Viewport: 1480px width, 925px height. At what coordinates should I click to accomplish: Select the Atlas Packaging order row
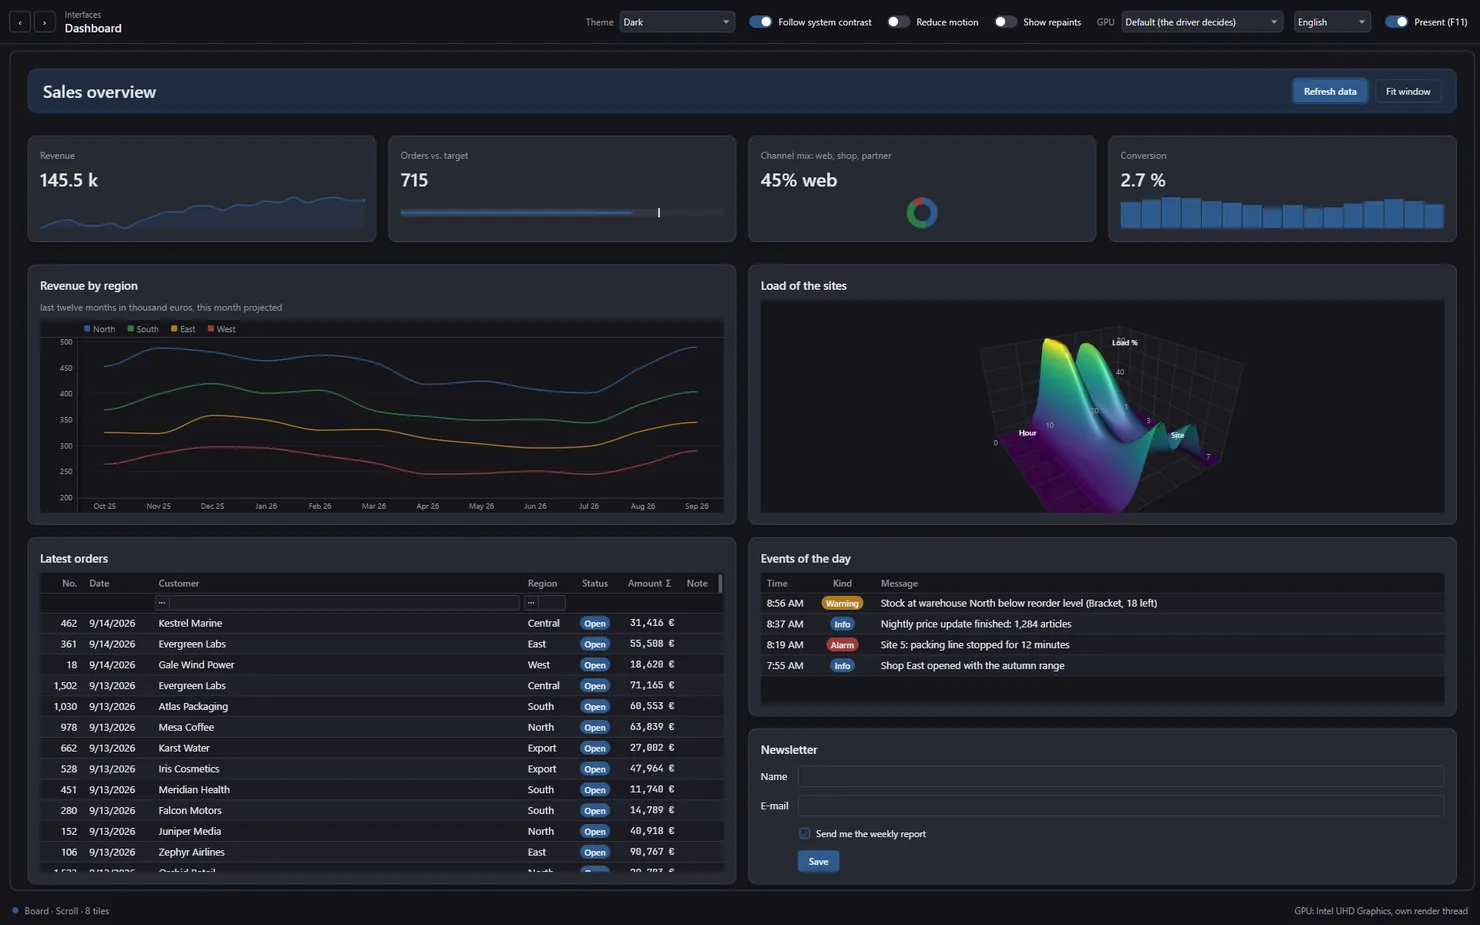tap(380, 706)
